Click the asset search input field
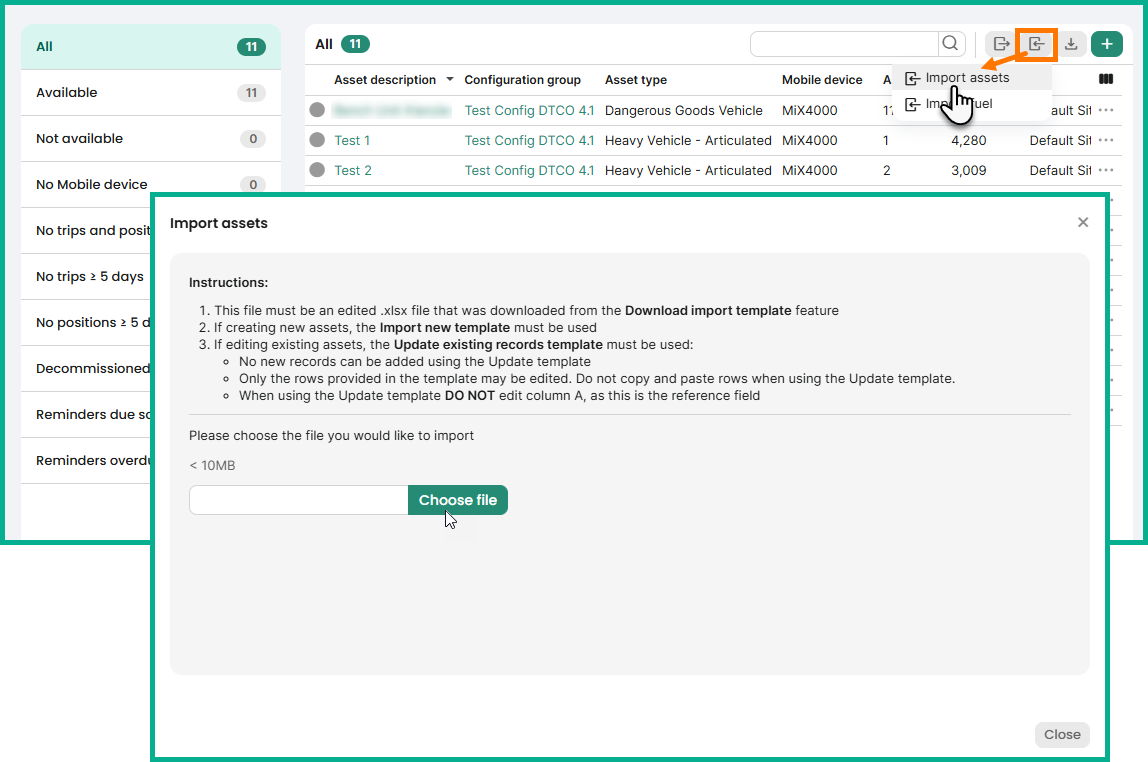The width and height of the screenshot is (1148, 762). [x=844, y=44]
